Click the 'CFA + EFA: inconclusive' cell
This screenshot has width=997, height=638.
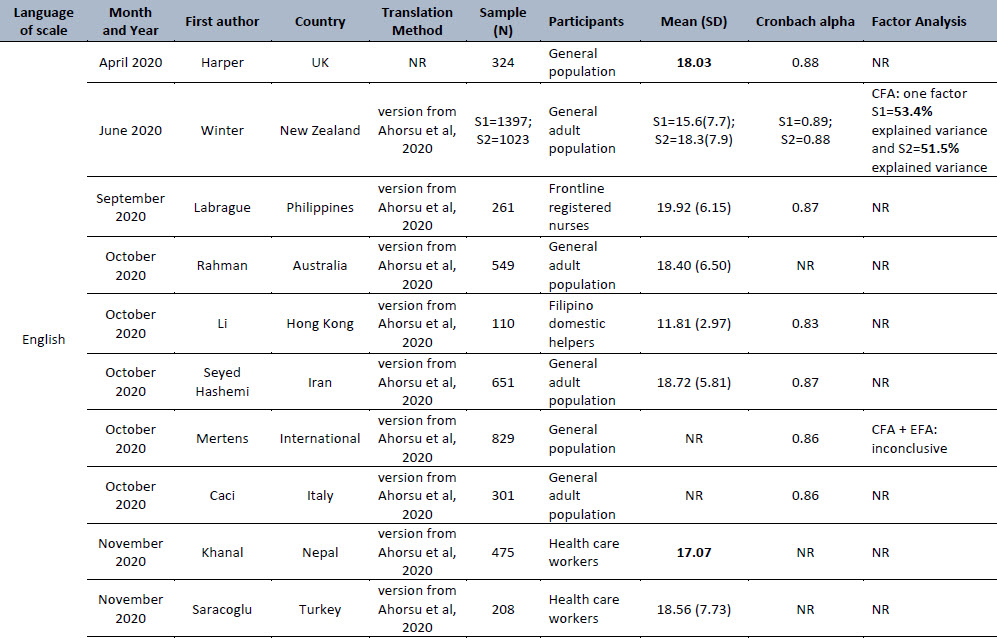click(909, 438)
